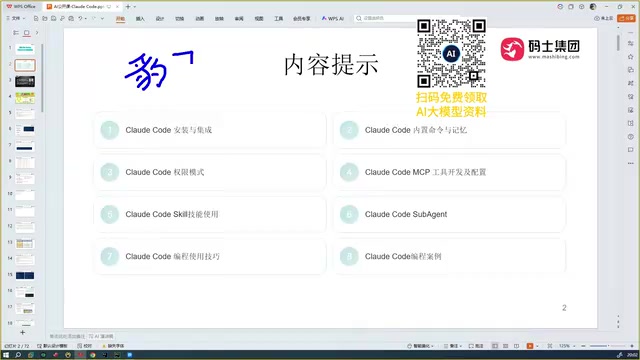Image resolution: width=640 pixels, height=360 pixels.
Task: Expand quick access toolbar customize arrow
Action: click(102, 18)
